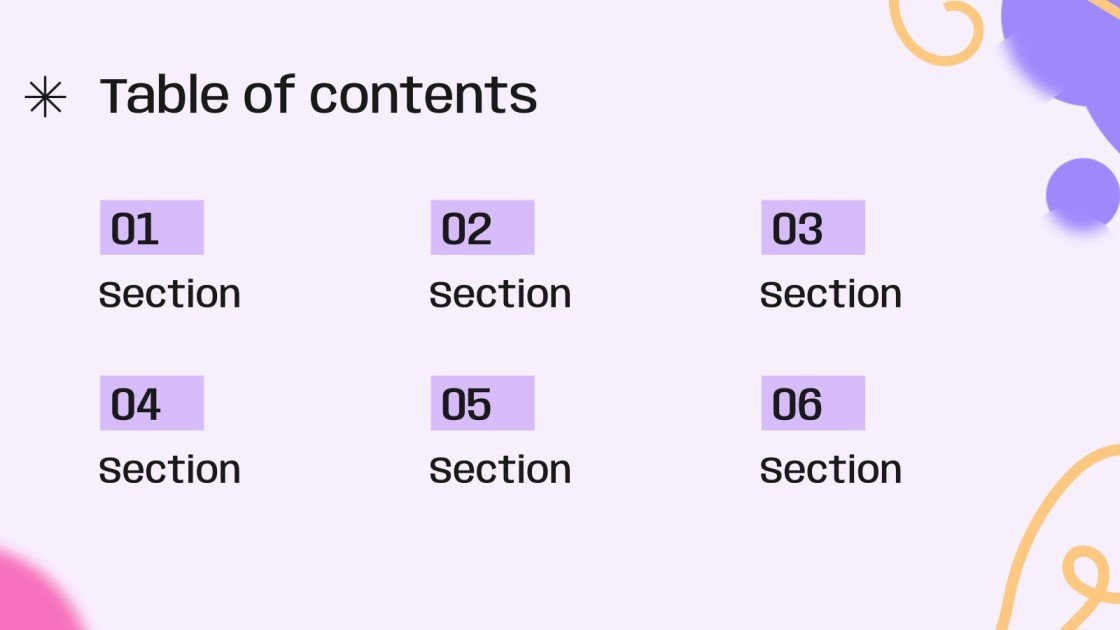Click the 06 number box
1120x630 pixels.
(812, 403)
